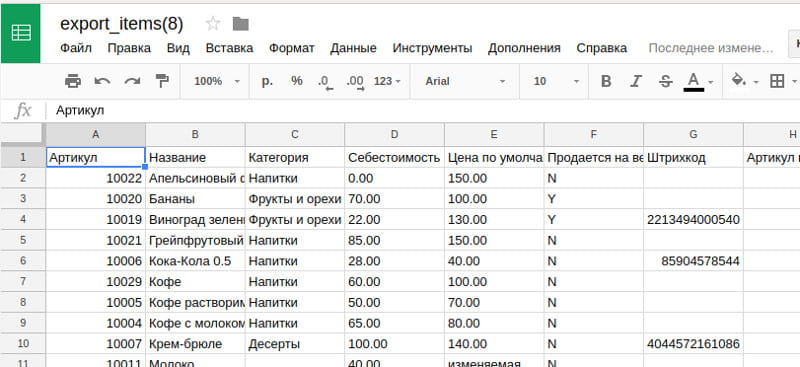The height and width of the screenshot is (367, 800).
Task: Star the export_items(8) document
Action: (x=213, y=23)
